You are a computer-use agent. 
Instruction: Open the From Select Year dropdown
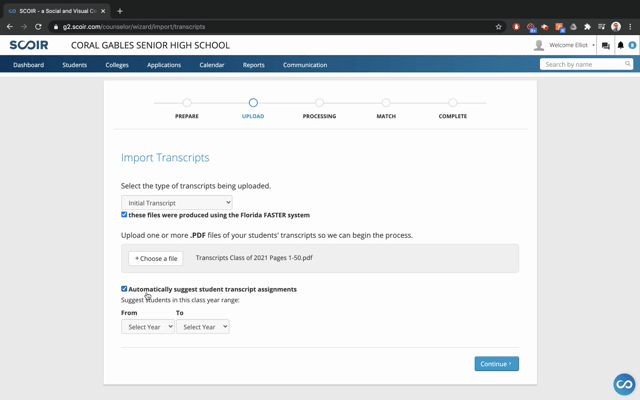tap(148, 327)
